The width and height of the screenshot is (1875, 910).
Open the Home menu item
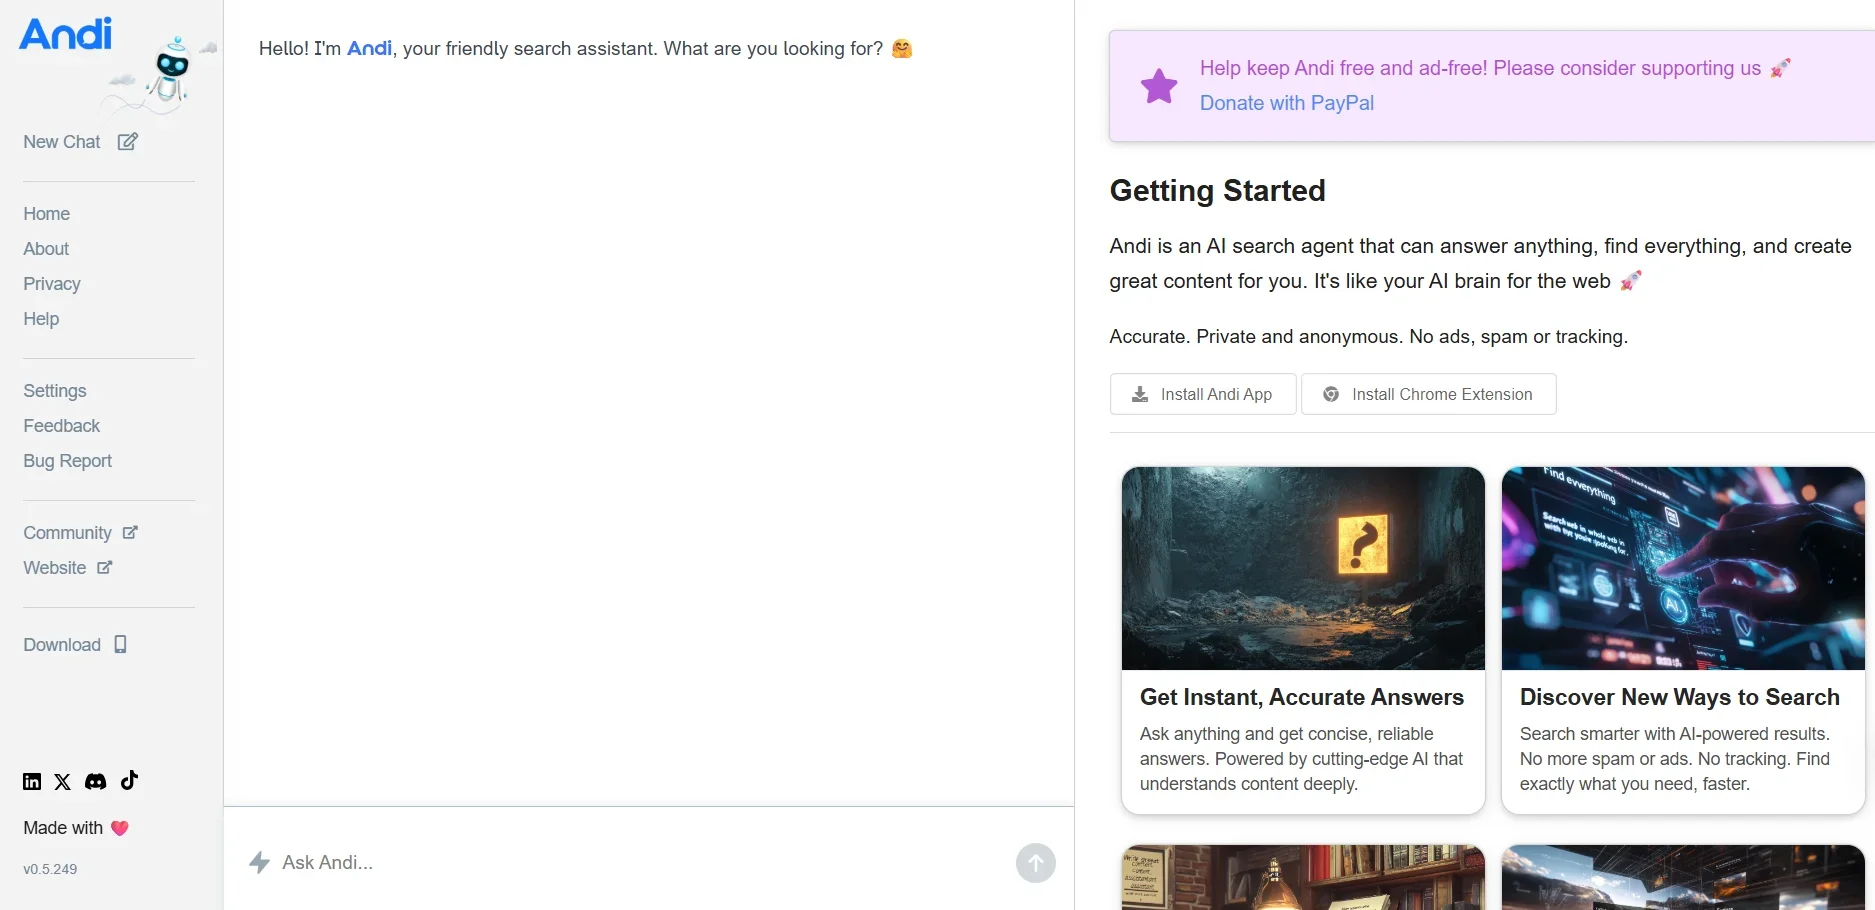tap(47, 214)
